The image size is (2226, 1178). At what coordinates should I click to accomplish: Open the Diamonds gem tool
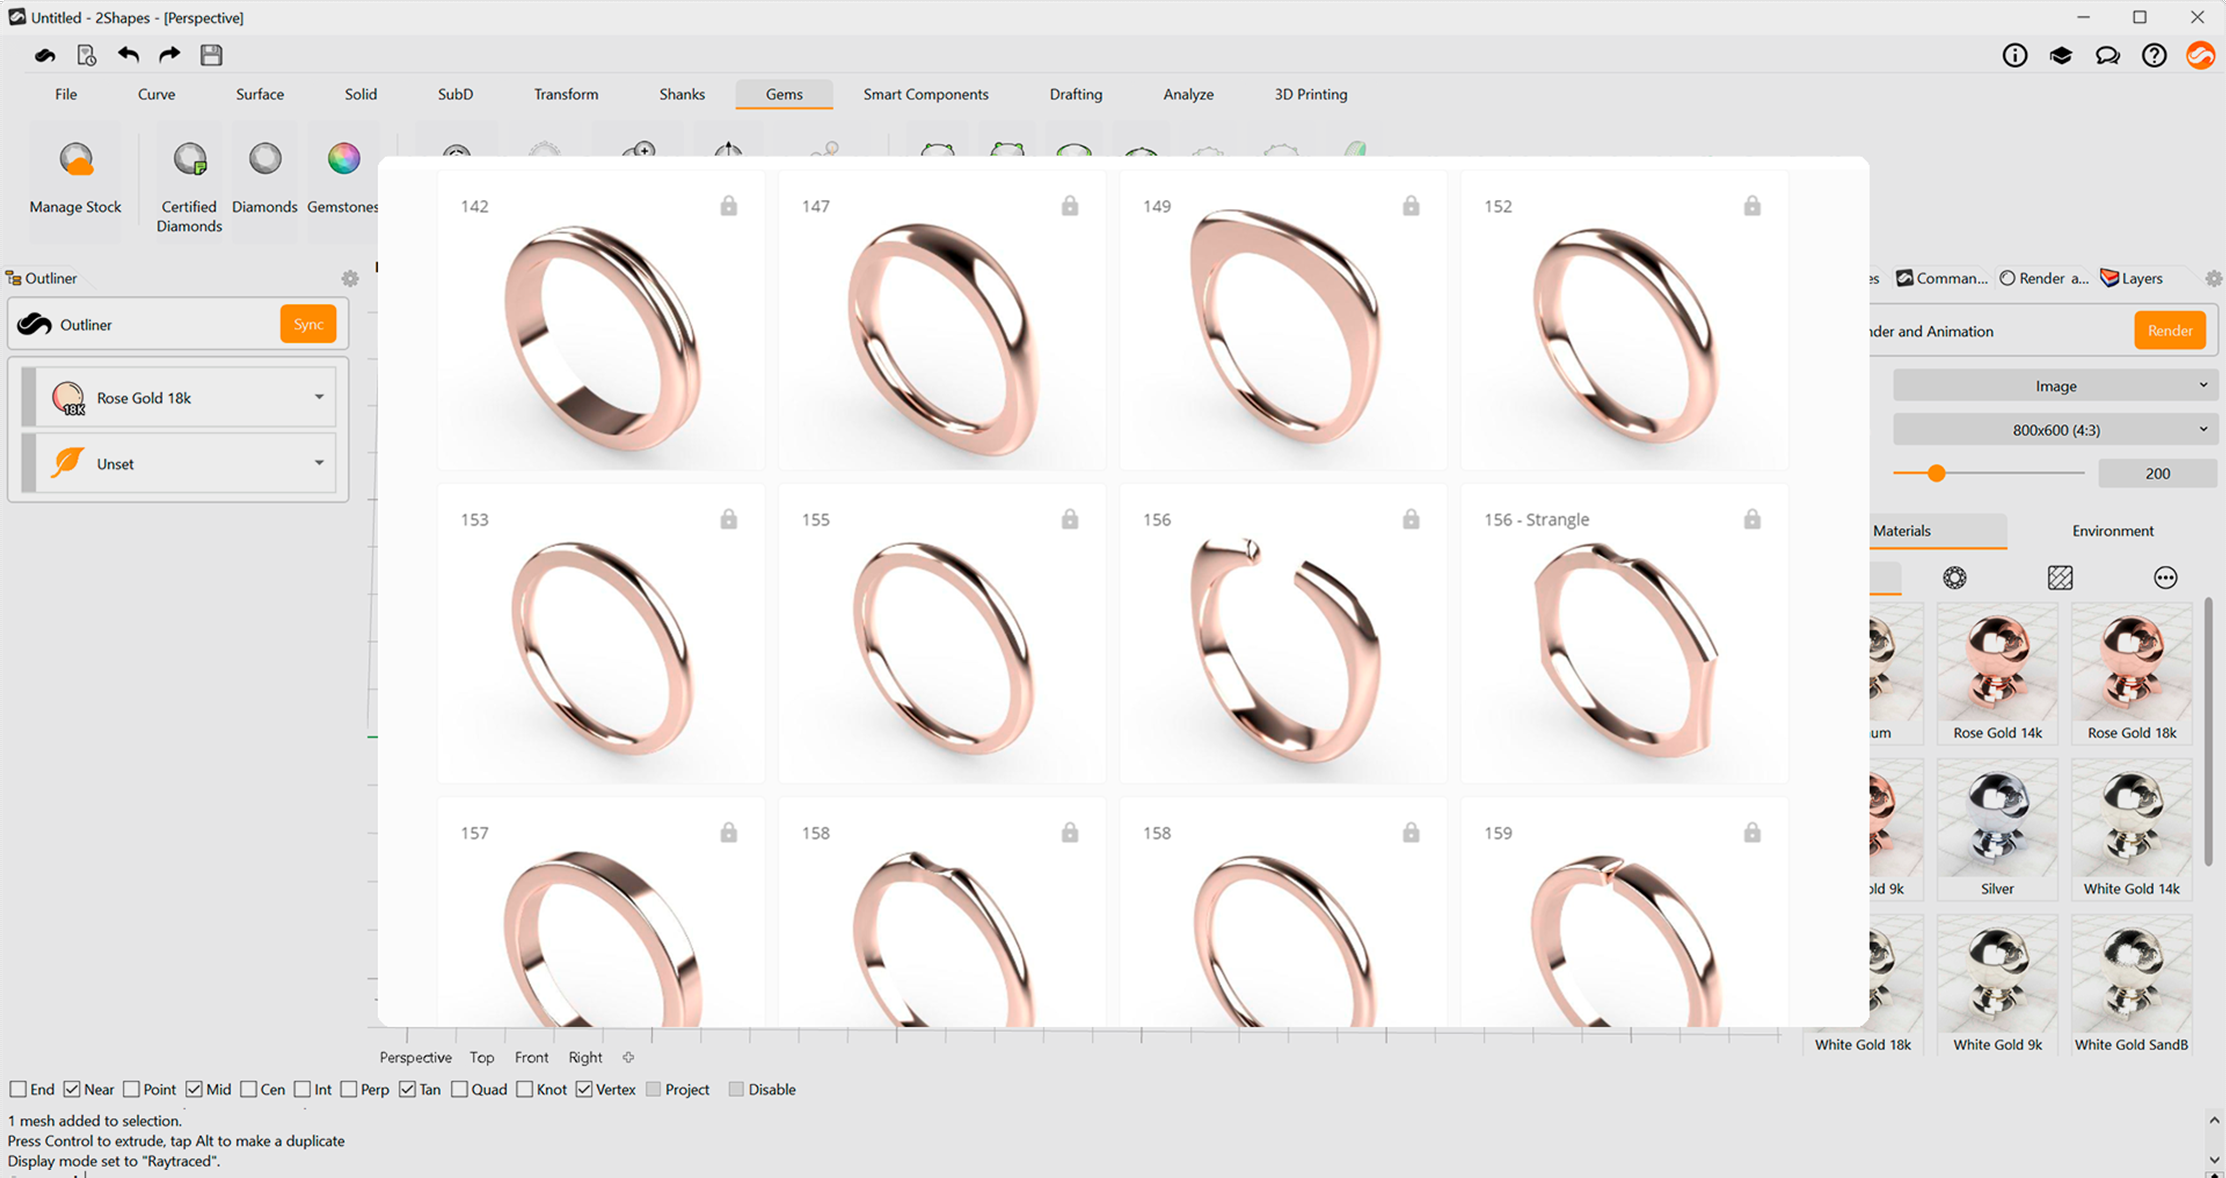click(265, 160)
